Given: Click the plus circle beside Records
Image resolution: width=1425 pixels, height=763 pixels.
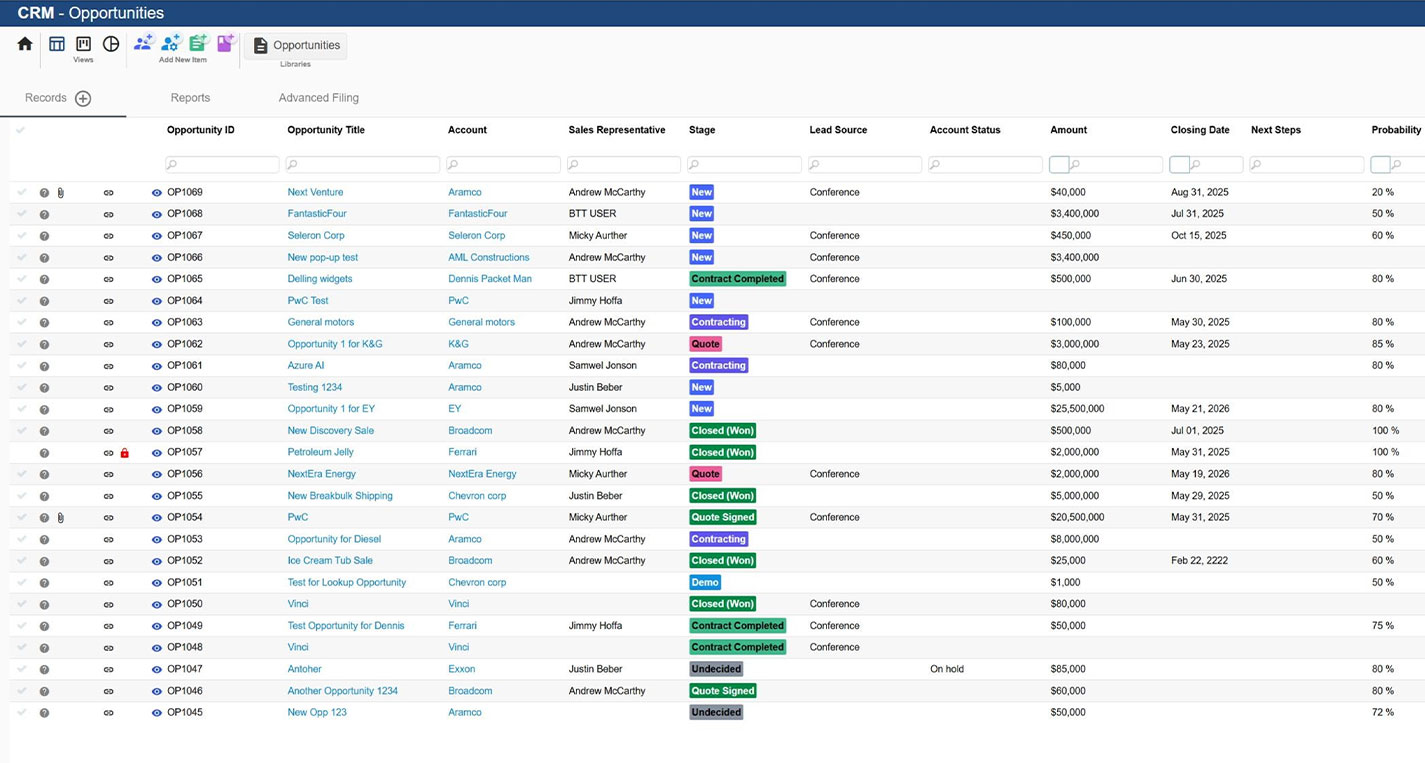Looking at the screenshot, I should [x=83, y=98].
